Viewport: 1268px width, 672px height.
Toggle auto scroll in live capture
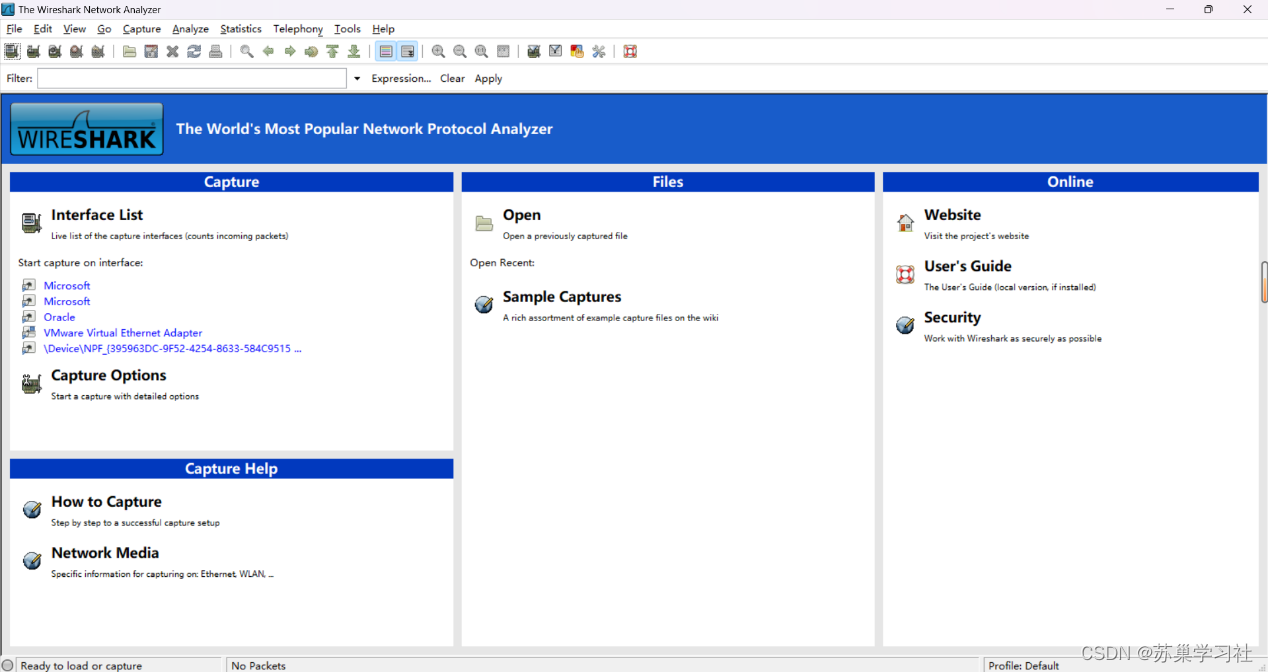pyautogui.click(x=408, y=51)
